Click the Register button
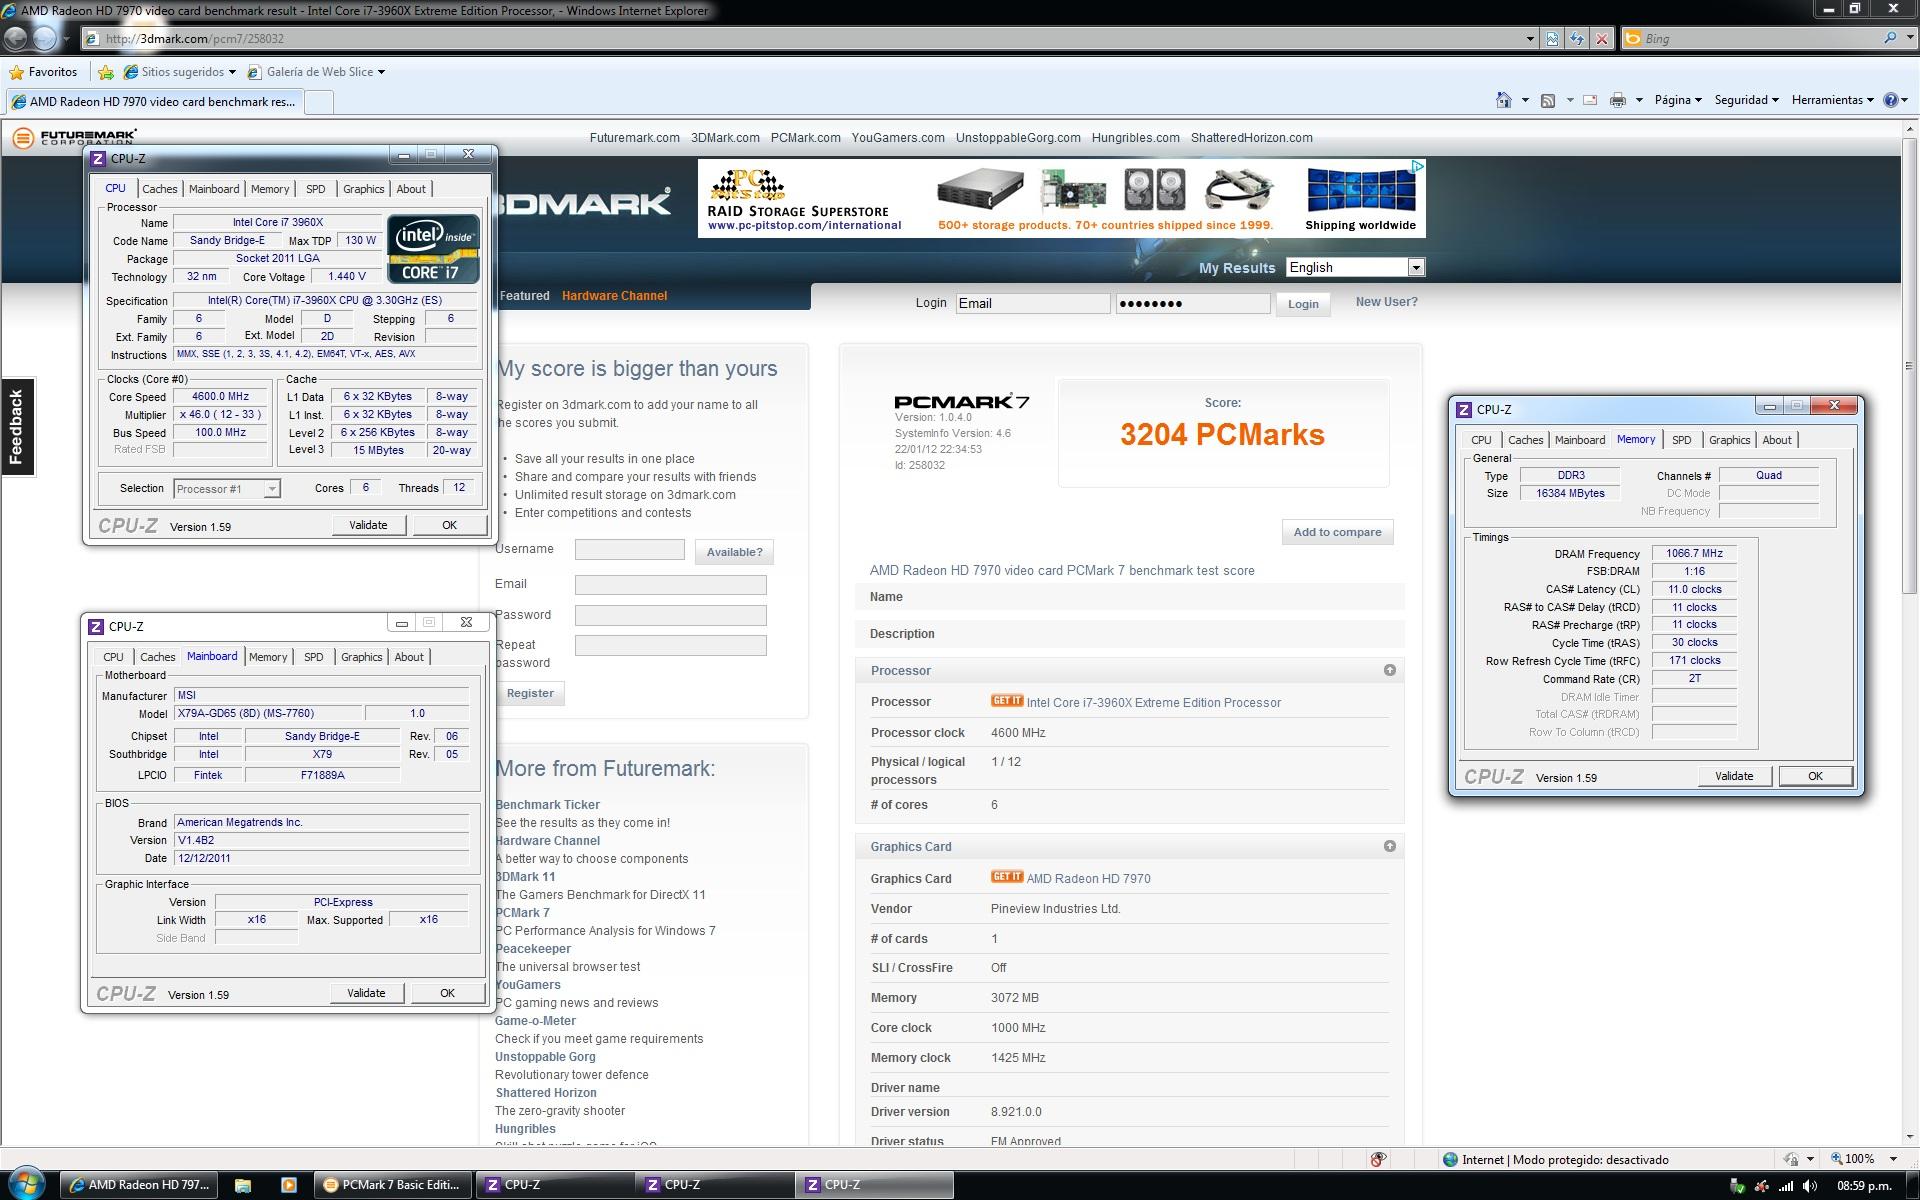This screenshot has height=1200, width=1920. click(x=530, y=693)
